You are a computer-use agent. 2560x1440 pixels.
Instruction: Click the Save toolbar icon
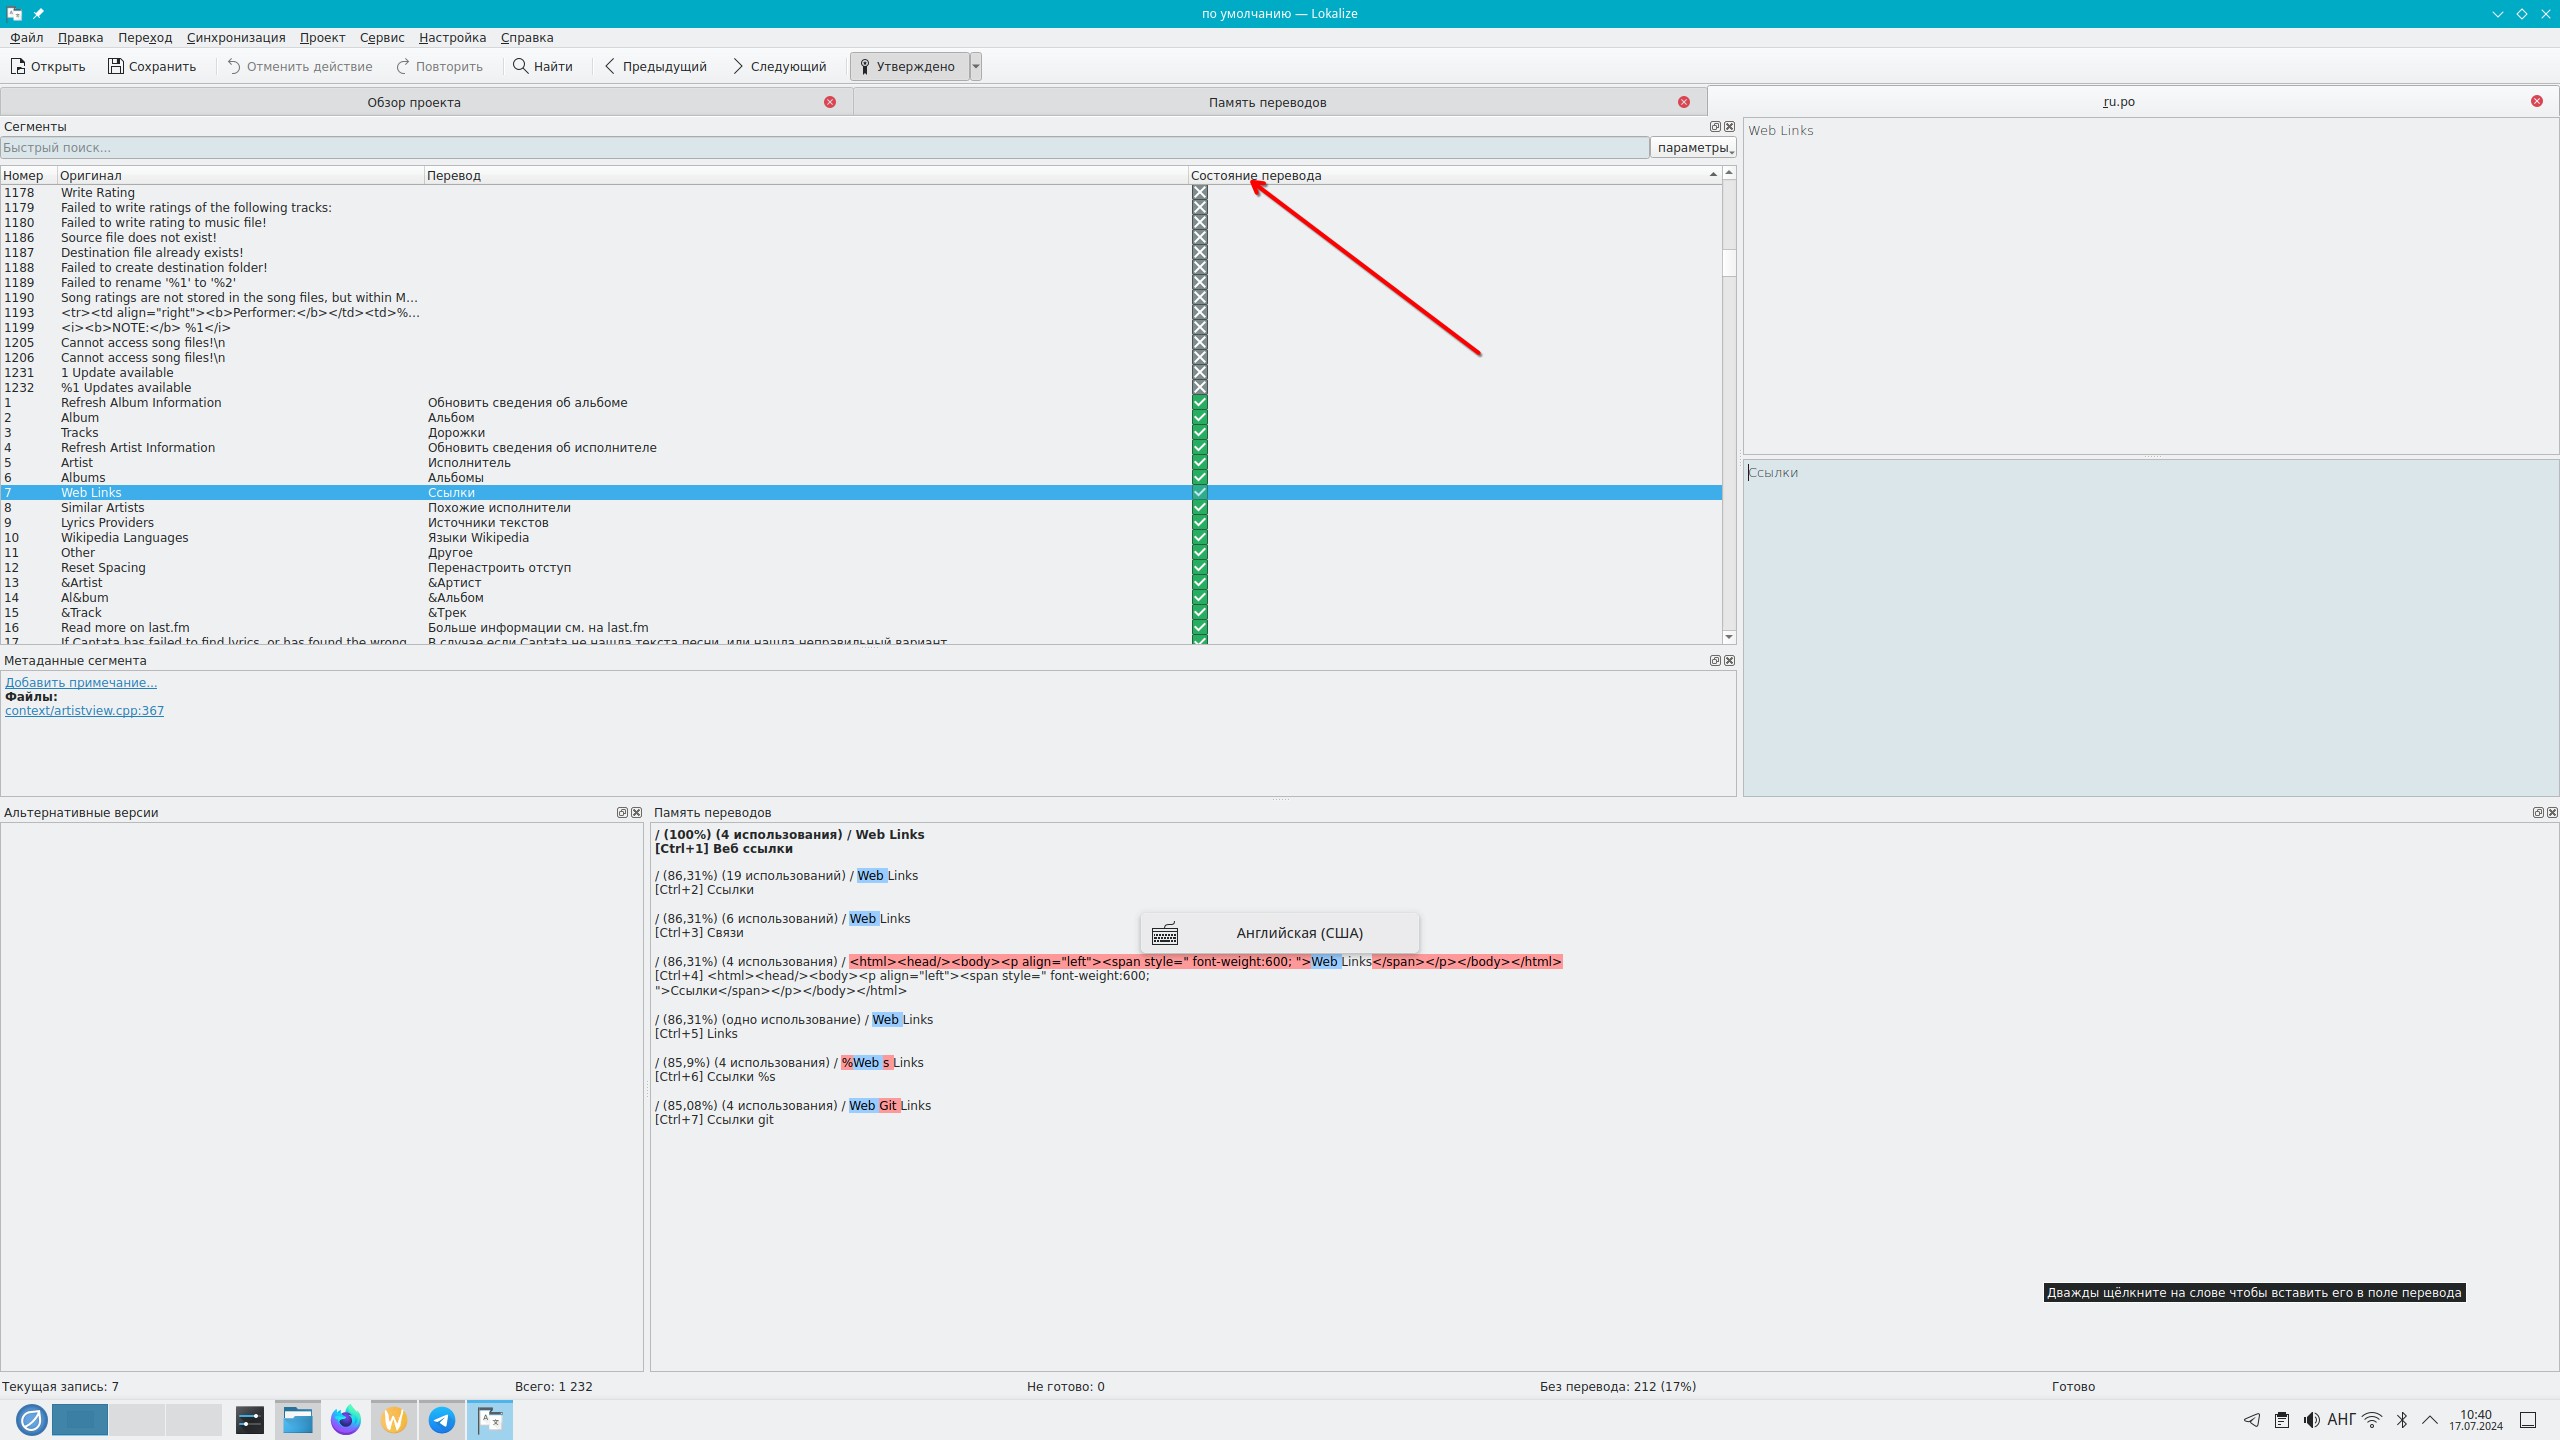(x=116, y=66)
